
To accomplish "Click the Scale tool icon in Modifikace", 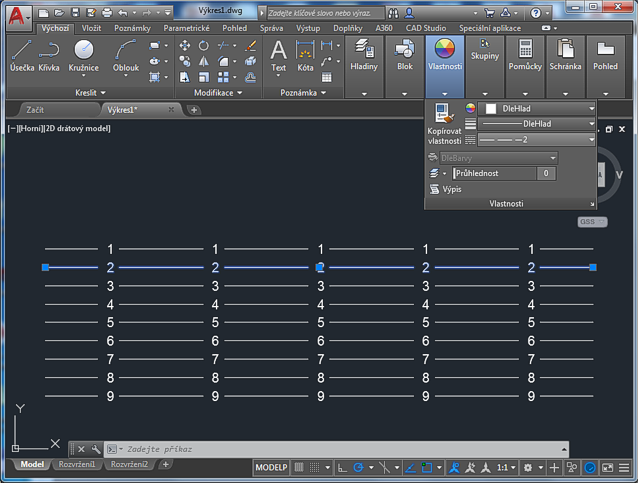I will click(x=203, y=77).
